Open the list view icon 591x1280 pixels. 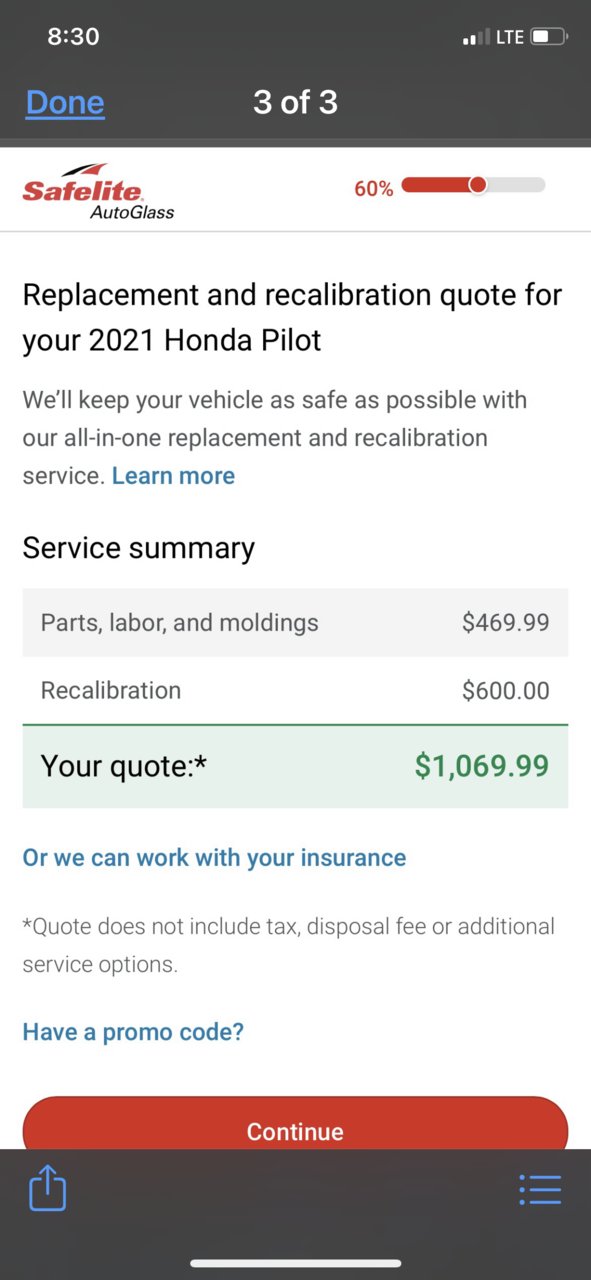(x=540, y=1189)
